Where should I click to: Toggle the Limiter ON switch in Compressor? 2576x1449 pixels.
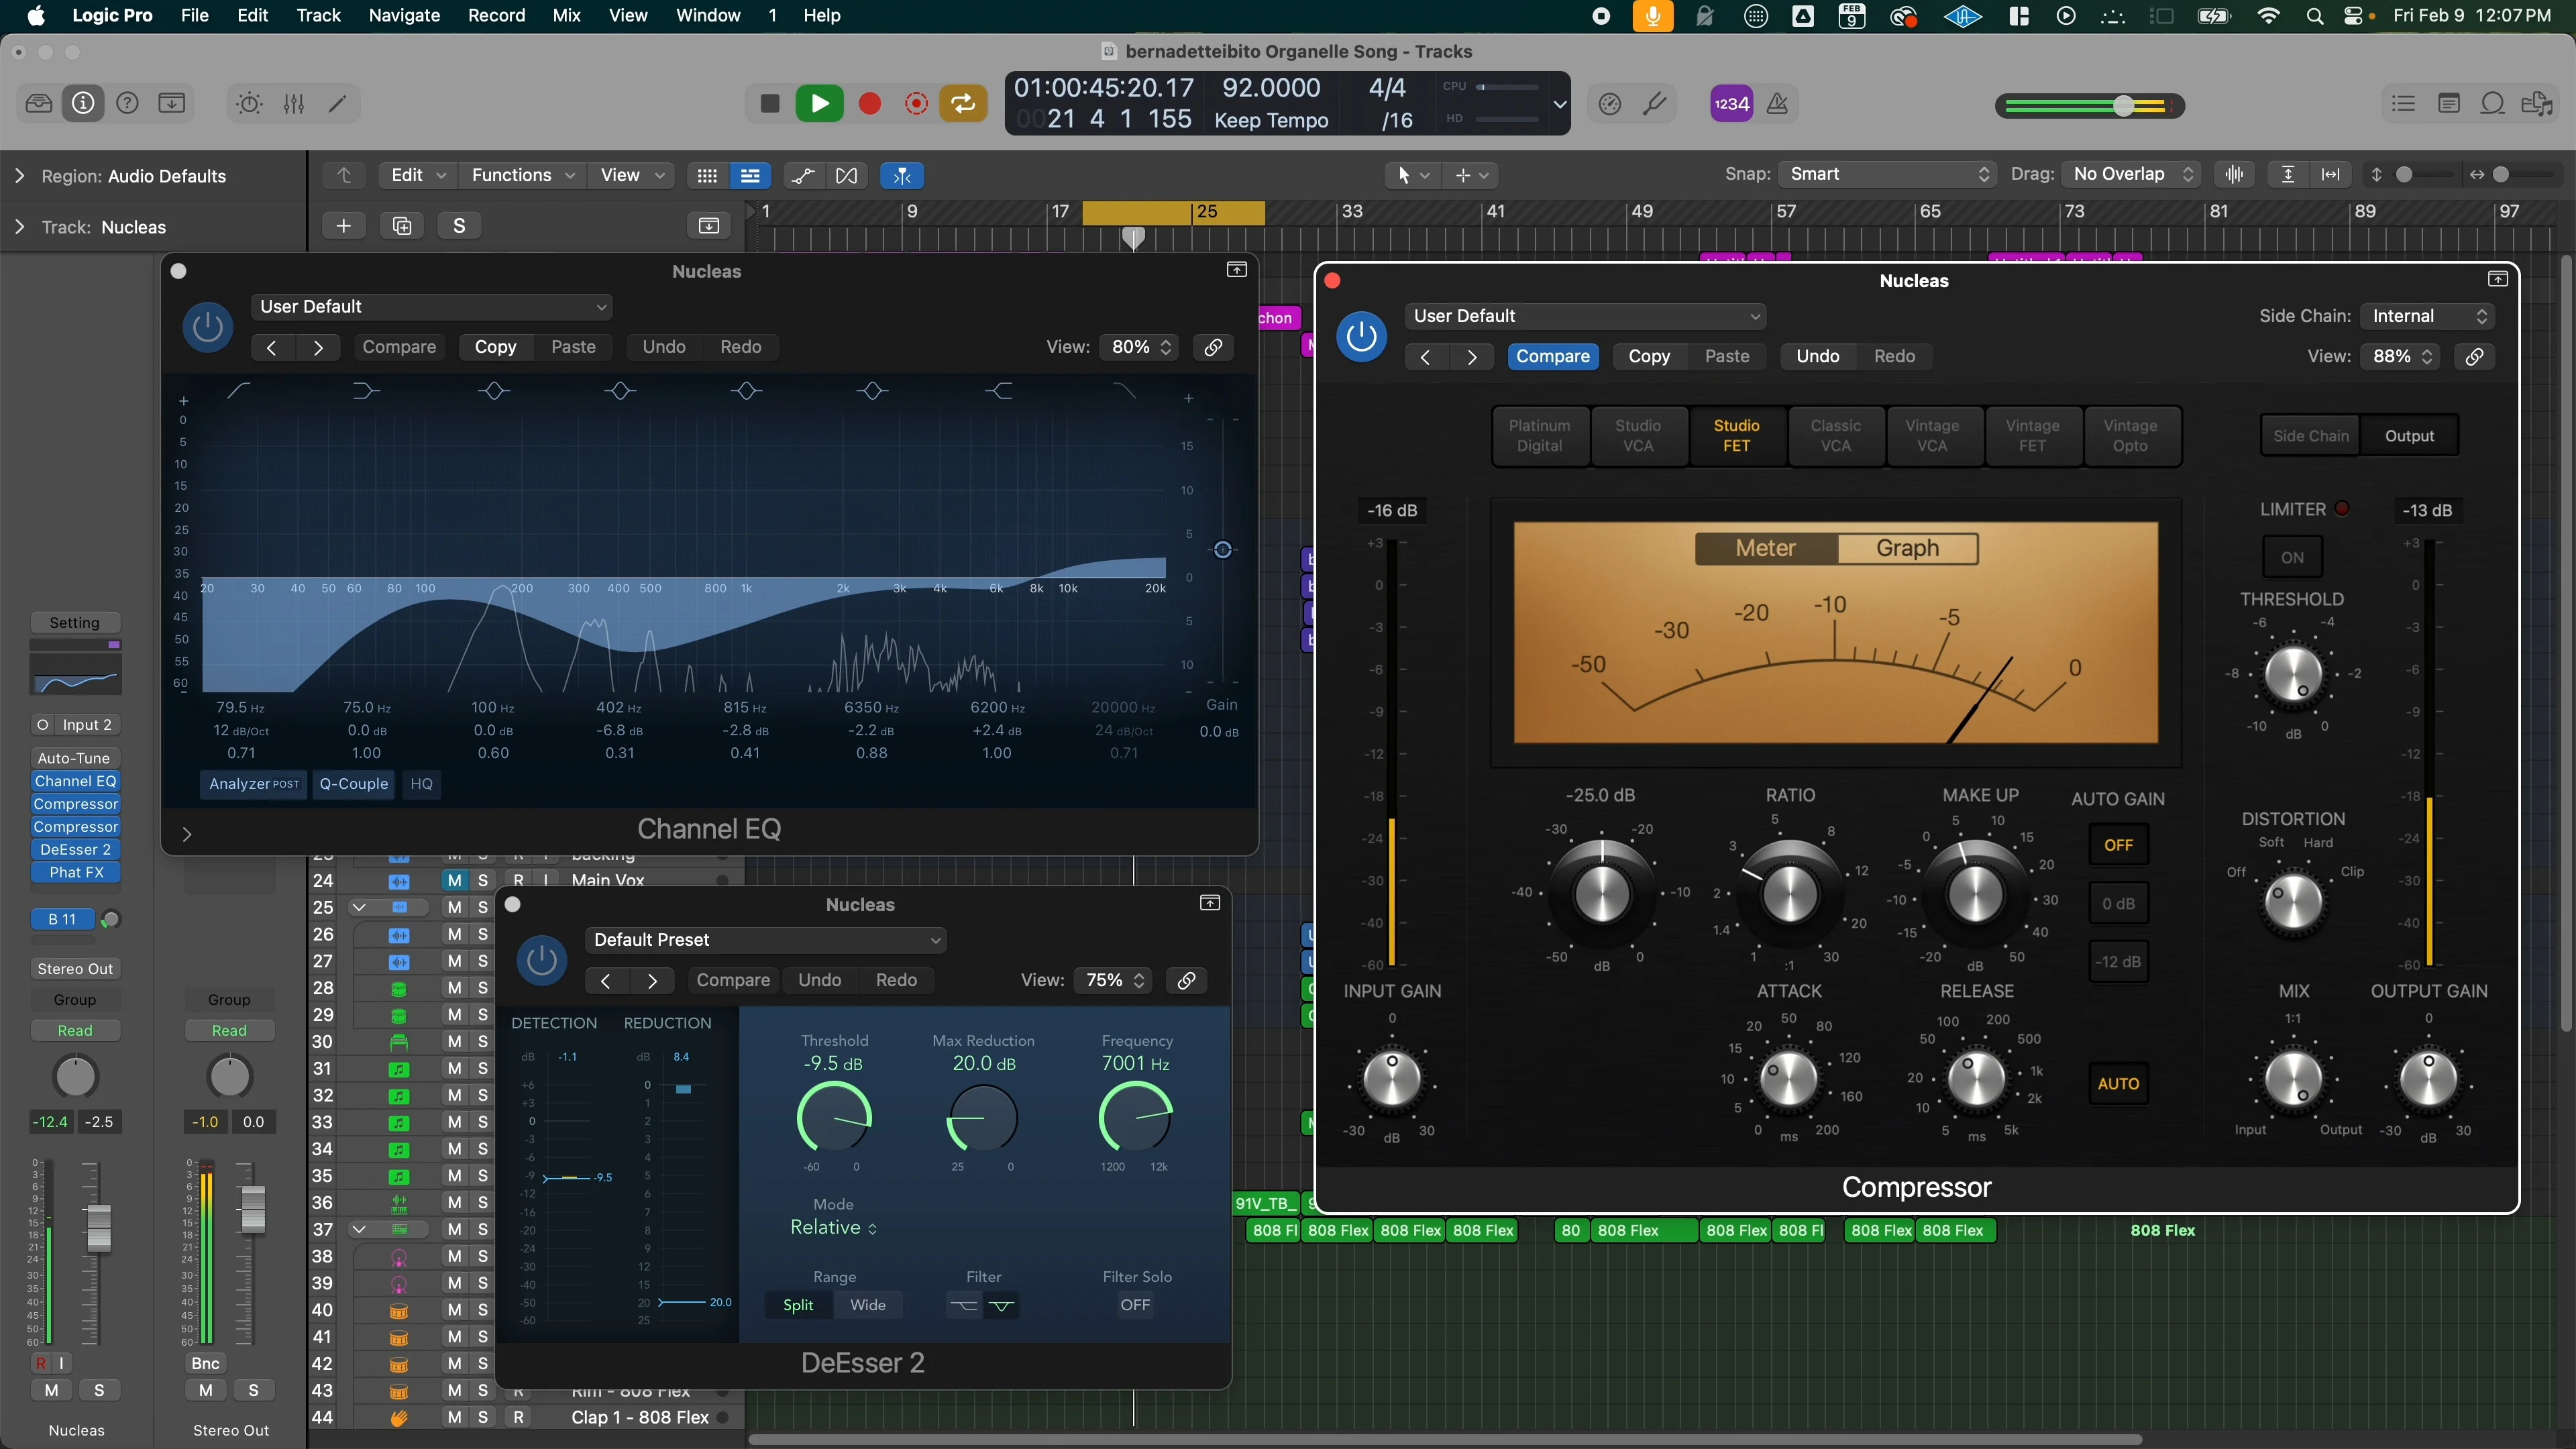(2293, 557)
